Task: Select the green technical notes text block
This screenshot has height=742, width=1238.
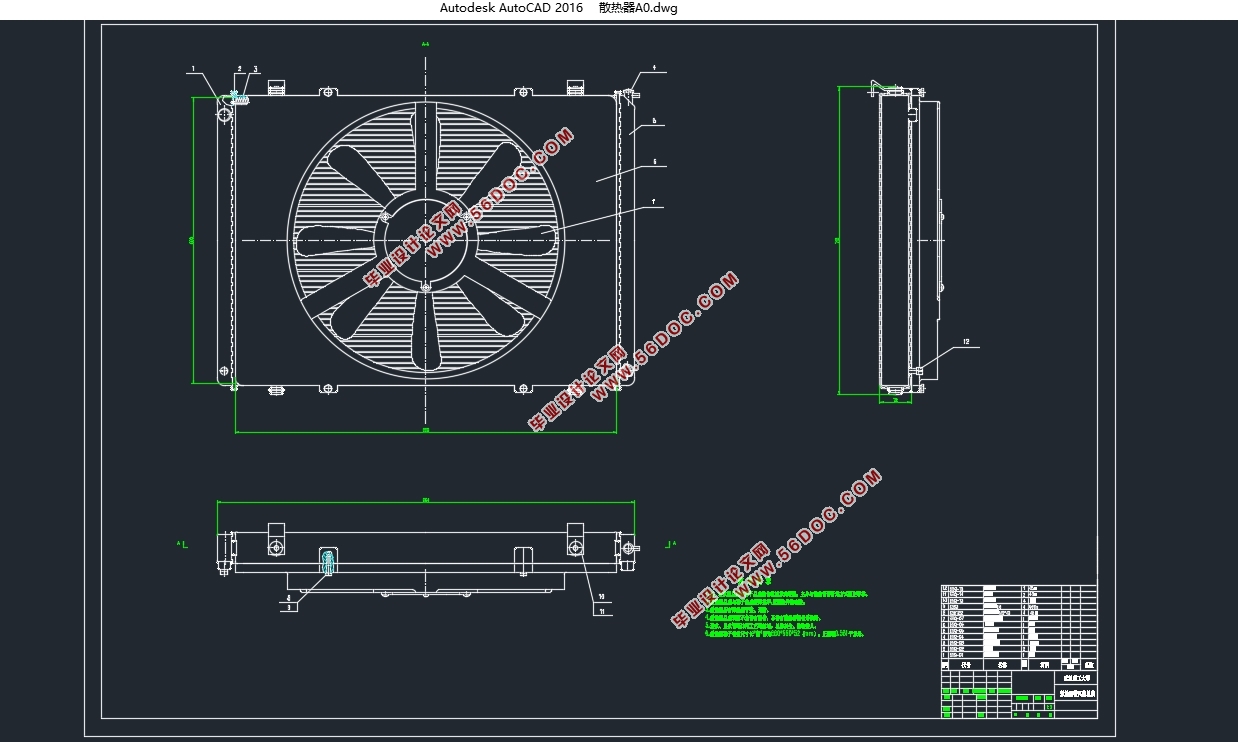Action: [x=784, y=612]
